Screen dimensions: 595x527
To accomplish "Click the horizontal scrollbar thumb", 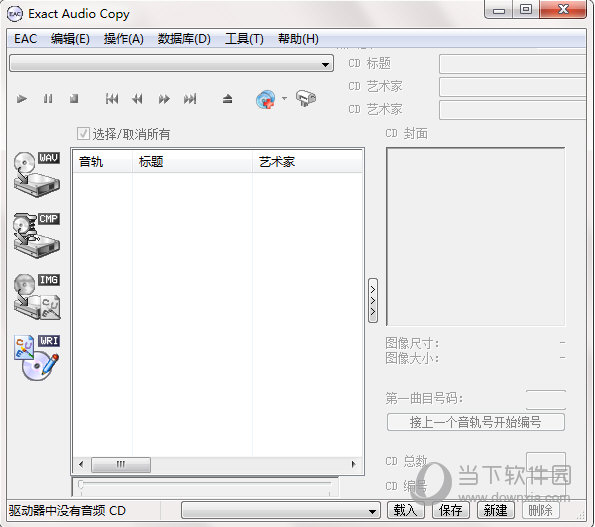I will click(121, 464).
